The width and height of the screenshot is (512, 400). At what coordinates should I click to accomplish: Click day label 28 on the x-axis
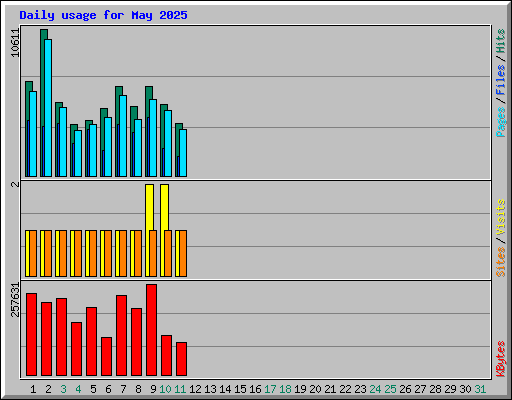coord(435,389)
